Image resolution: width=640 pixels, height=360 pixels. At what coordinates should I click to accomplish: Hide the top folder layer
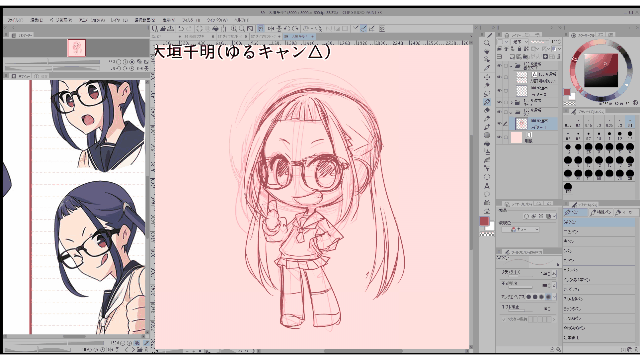499,66
